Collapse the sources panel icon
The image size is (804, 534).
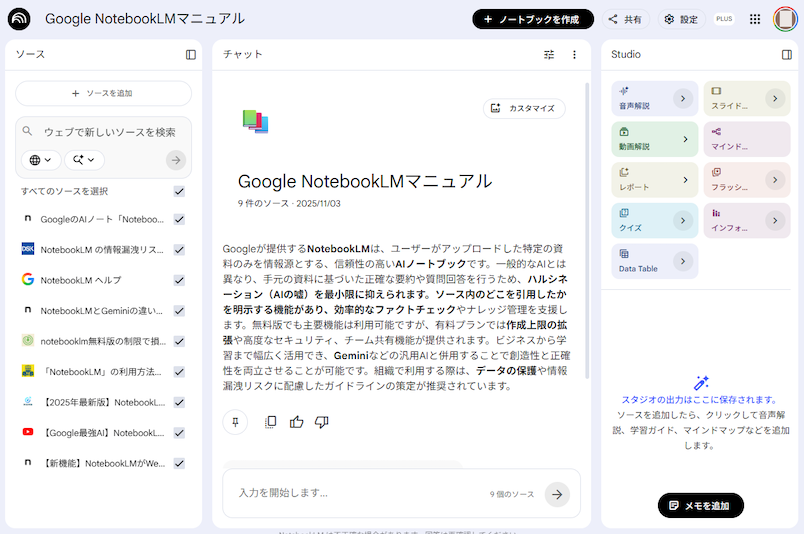tap(191, 54)
